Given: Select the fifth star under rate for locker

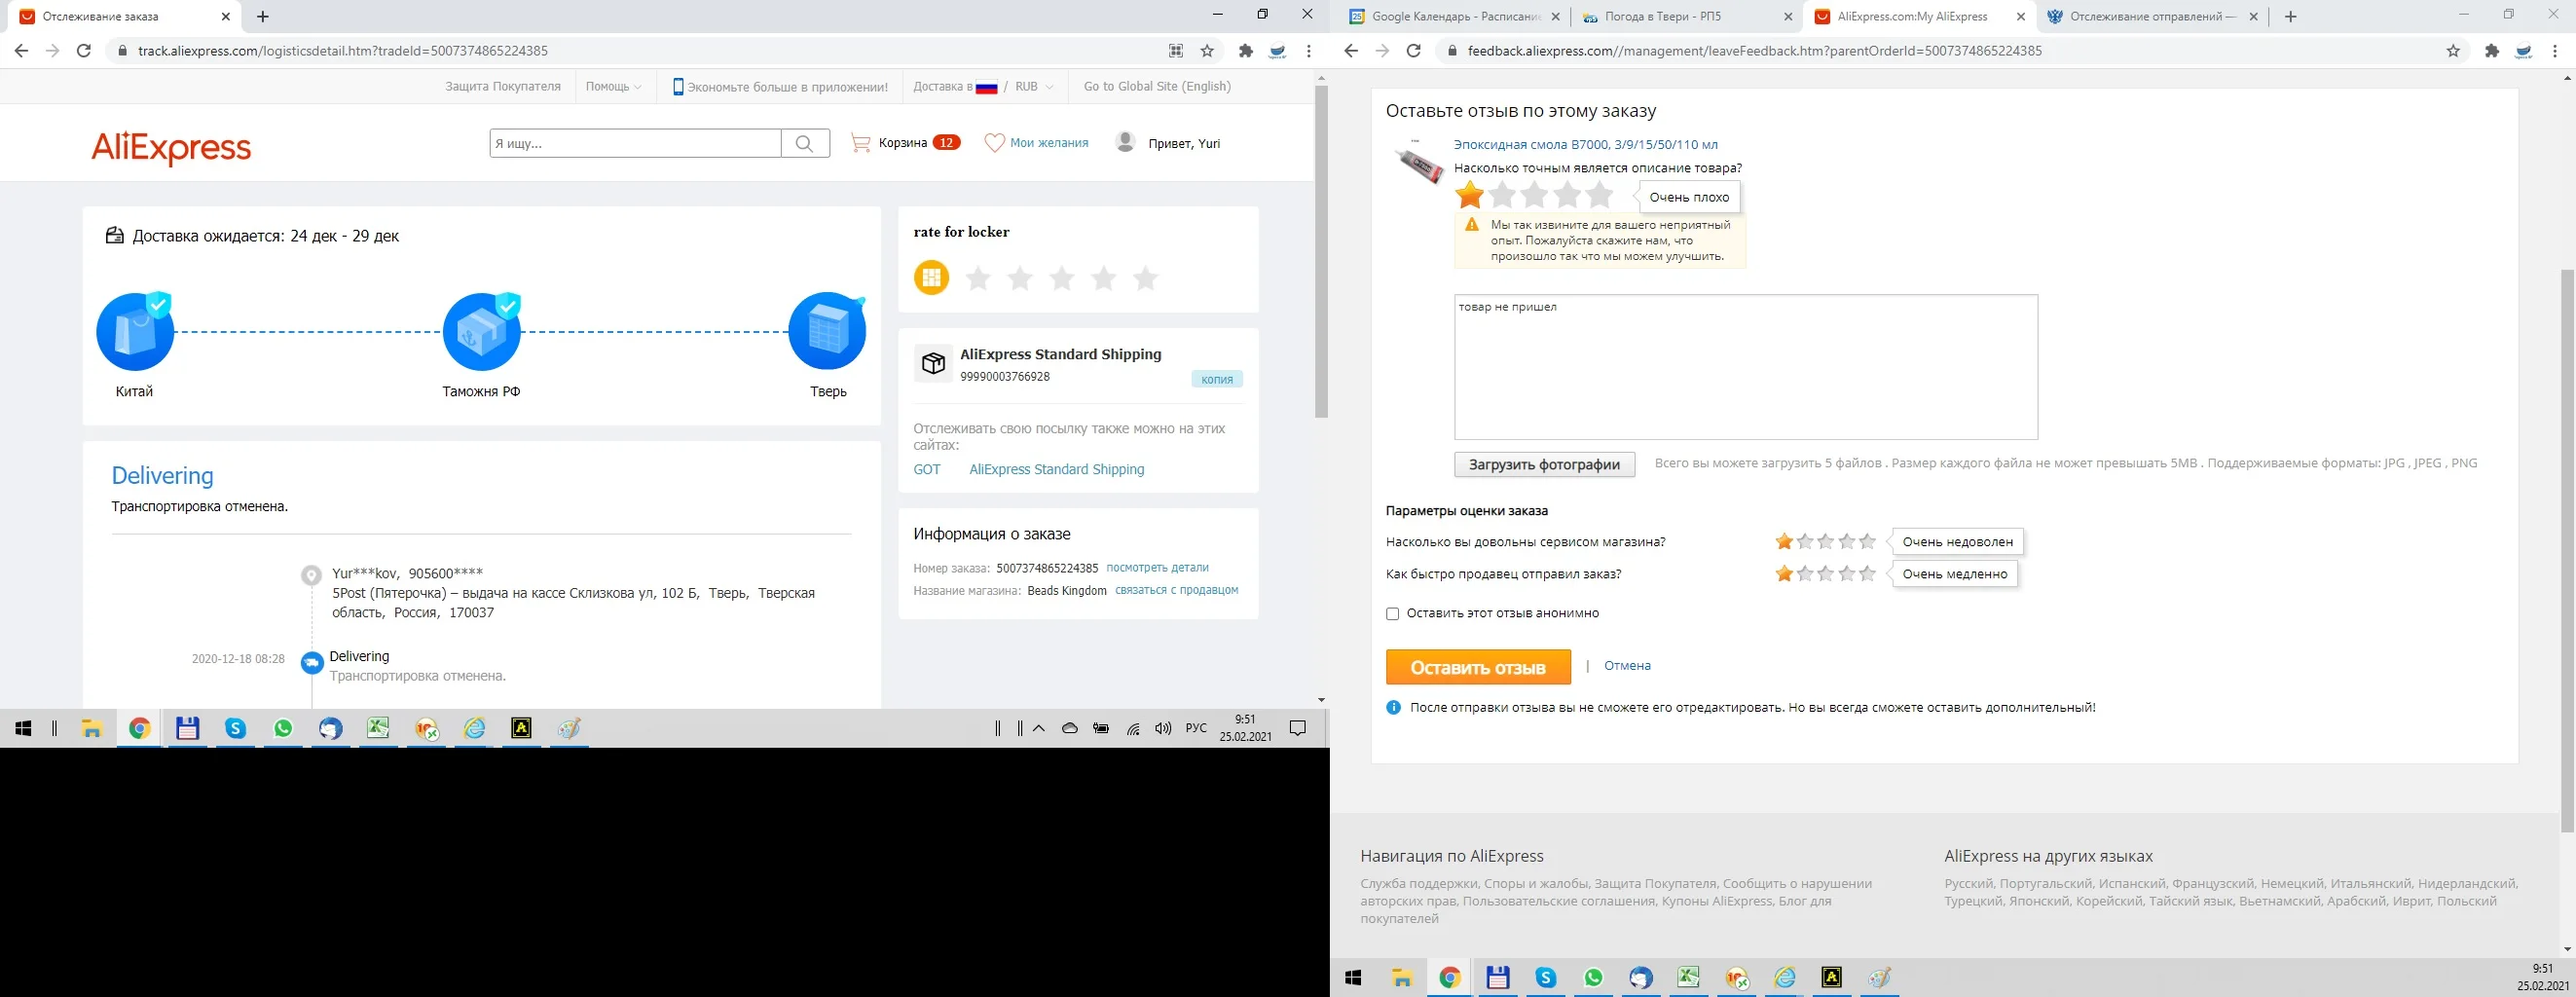Looking at the screenshot, I should (1145, 278).
